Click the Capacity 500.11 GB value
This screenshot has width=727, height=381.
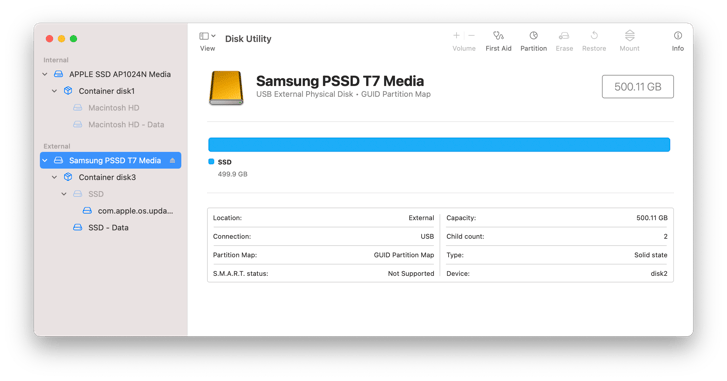(652, 218)
